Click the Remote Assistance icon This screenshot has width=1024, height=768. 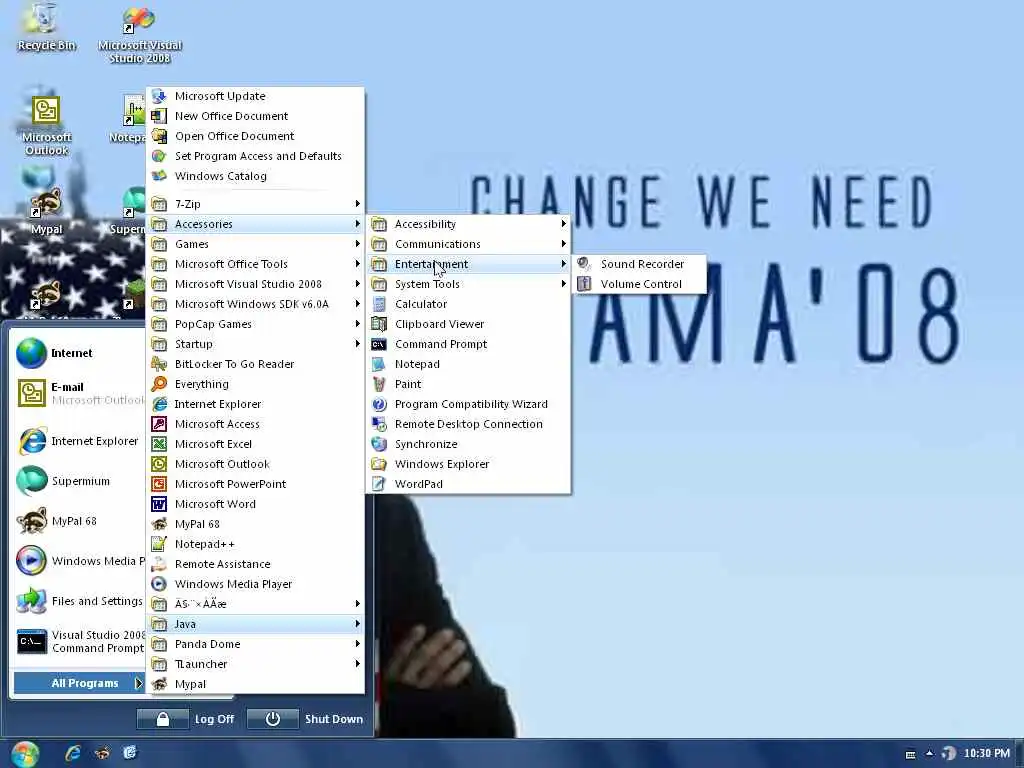tap(159, 564)
